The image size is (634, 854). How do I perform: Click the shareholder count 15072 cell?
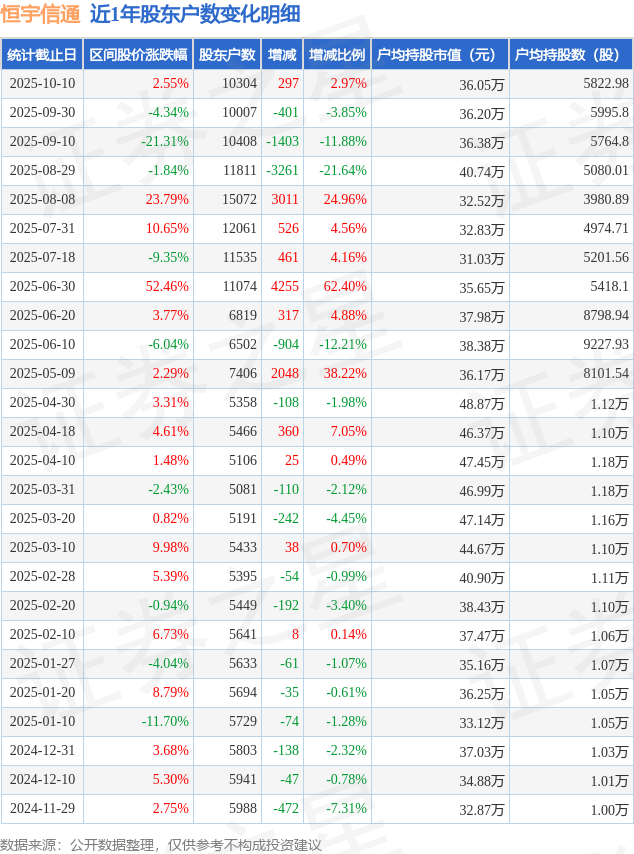coord(239,200)
